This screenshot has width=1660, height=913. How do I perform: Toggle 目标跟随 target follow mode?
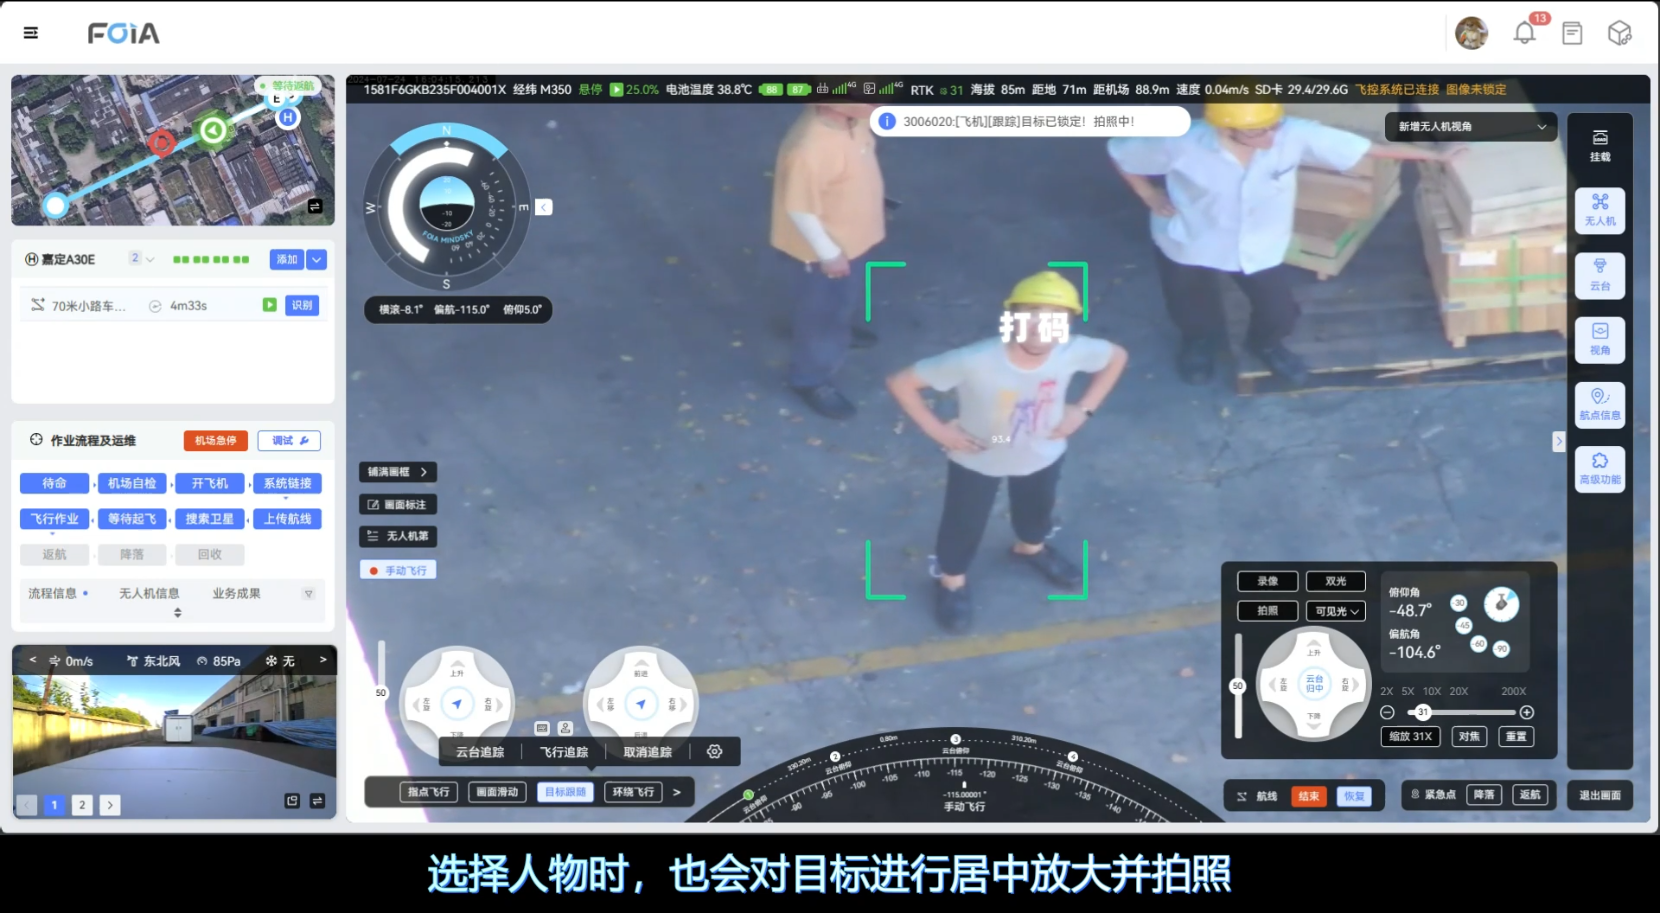pyautogui.click(x=566, y=792)
